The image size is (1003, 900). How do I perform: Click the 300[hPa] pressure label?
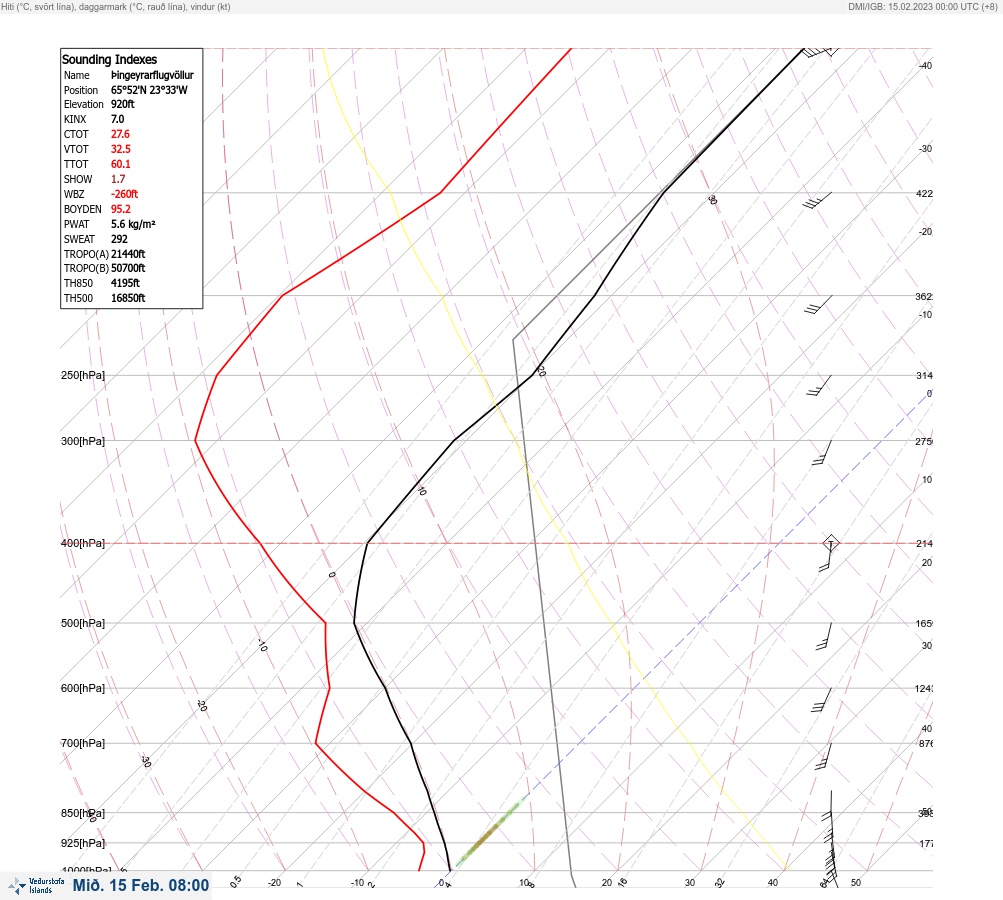pyautogui.click(x=83, y=441)
